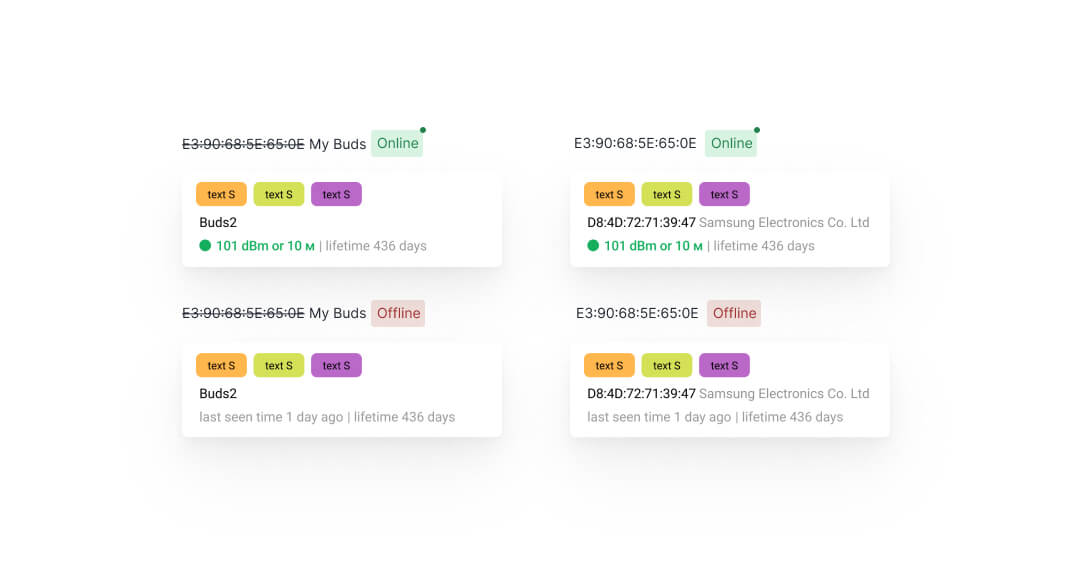This screenshot has width=1072, height=563.
Task: Open the Buds2 name in the offline card
Action: point(218,394)
